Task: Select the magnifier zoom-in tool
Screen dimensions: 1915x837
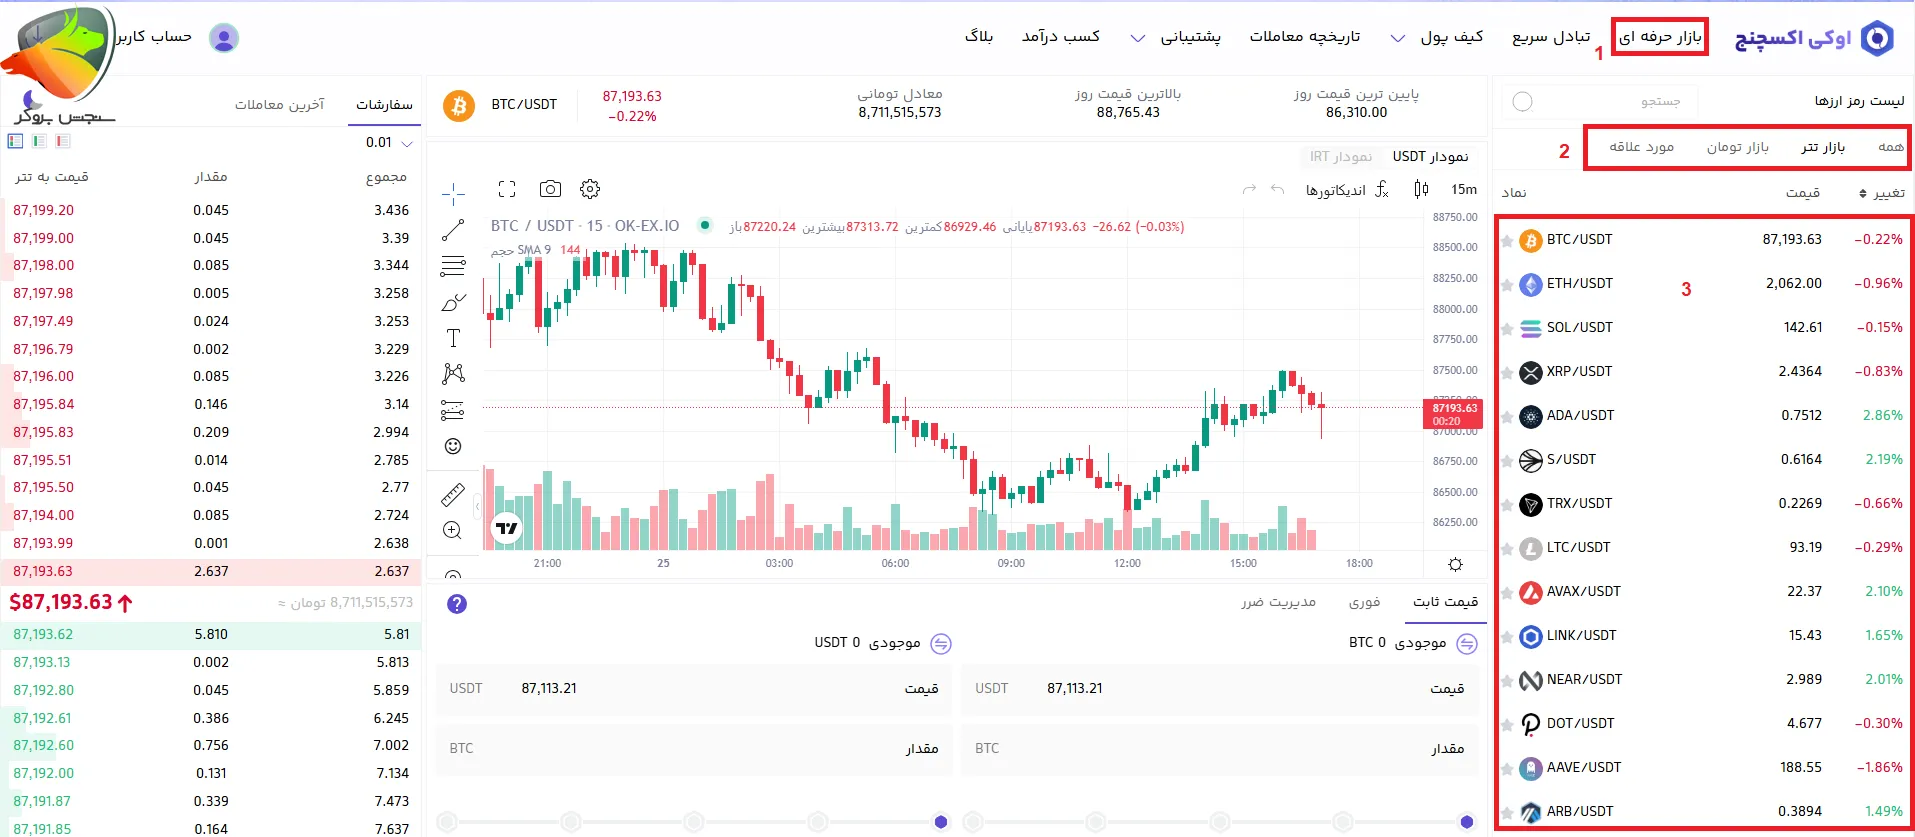Action: pos(453,530)
